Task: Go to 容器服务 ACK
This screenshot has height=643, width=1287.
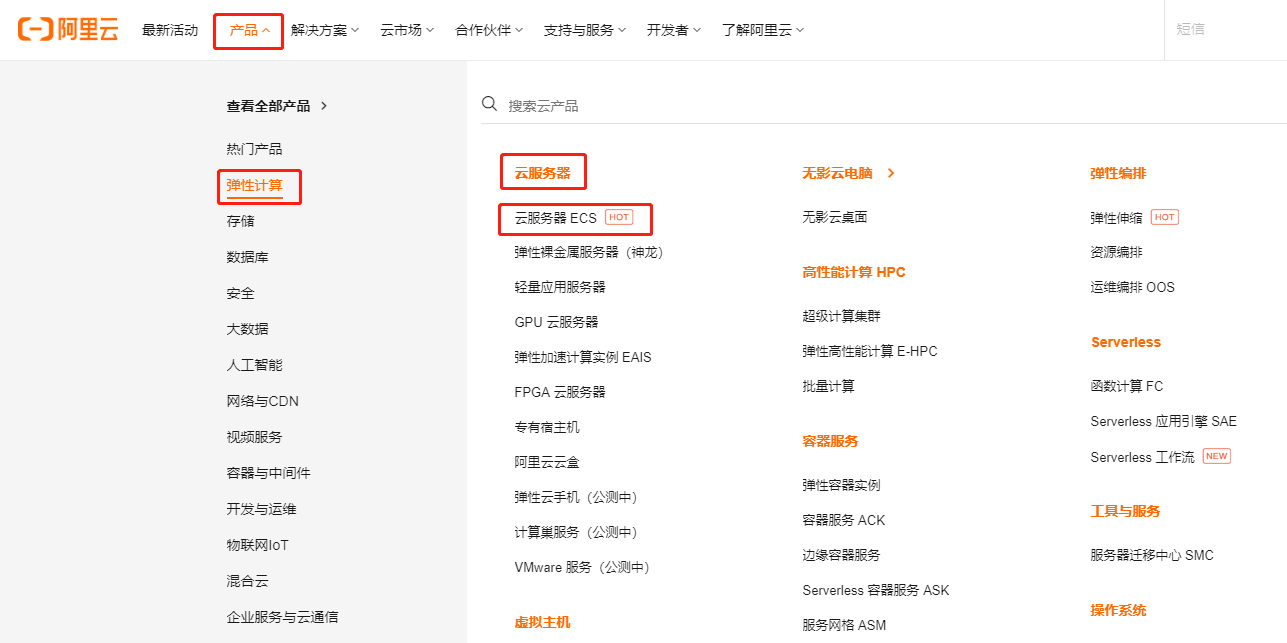Action: point(843,520)
